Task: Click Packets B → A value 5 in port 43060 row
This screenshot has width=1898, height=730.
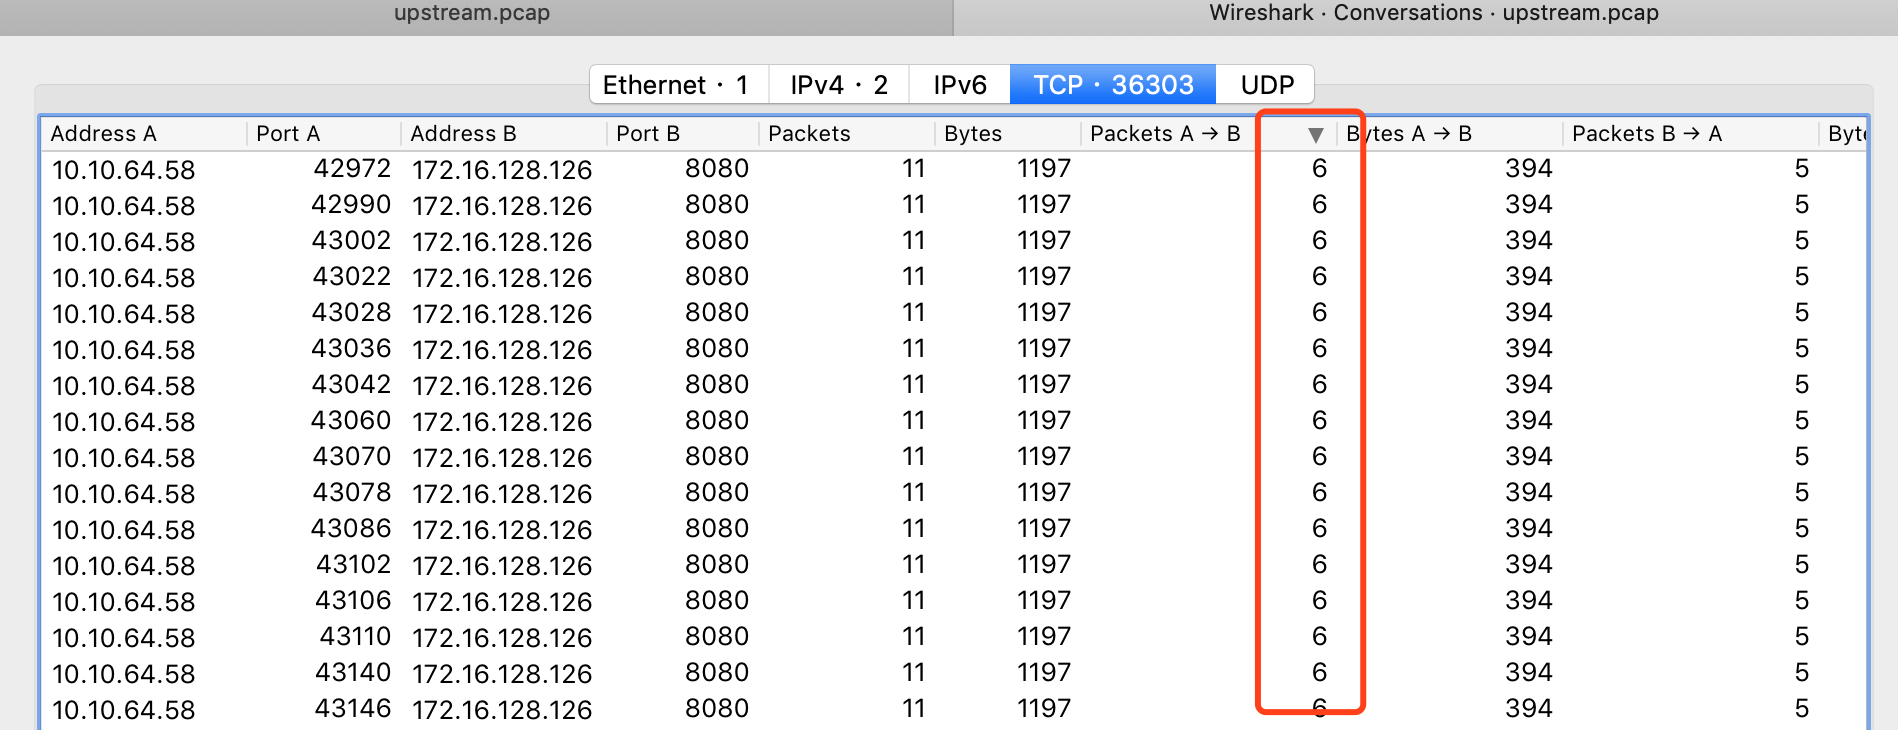Action: (1802, 421)
